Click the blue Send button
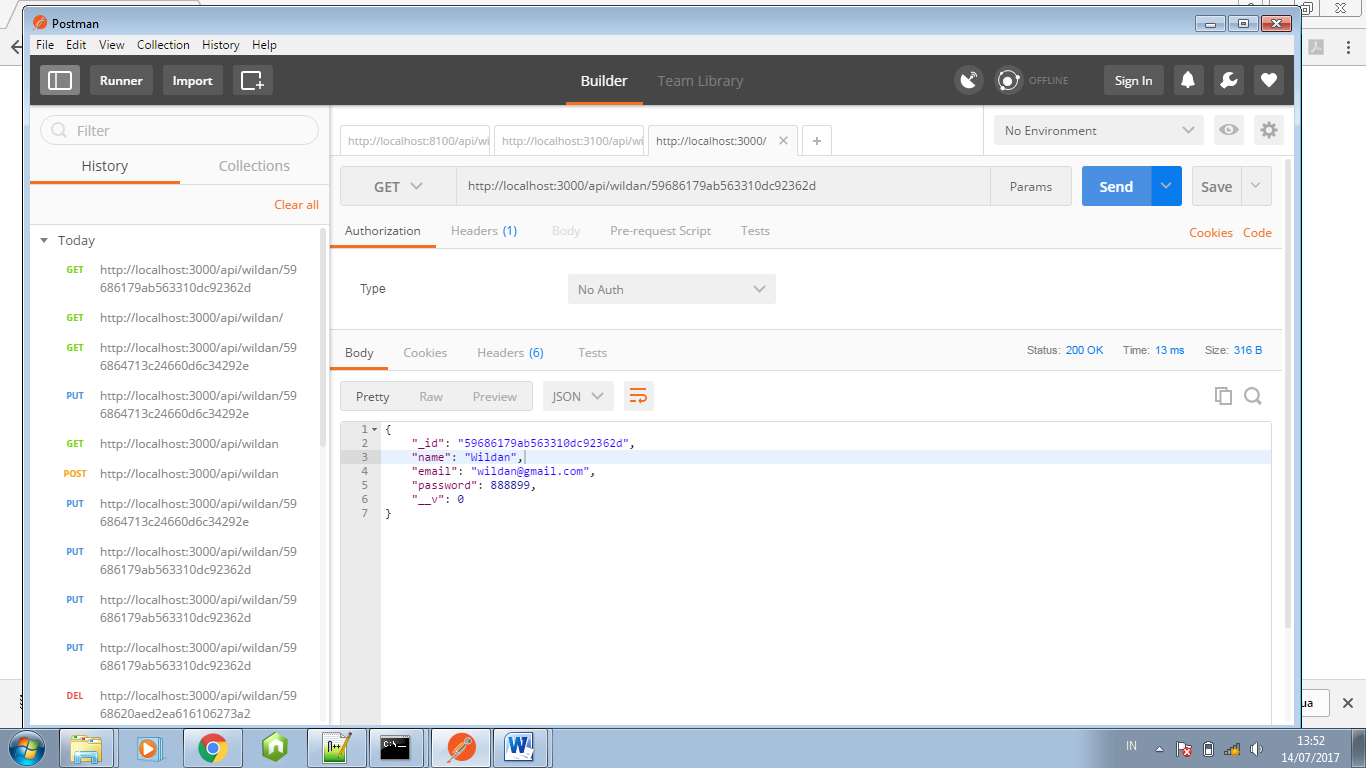Image resolution: width=1366 pixels, height=768 pixels. [x=1117, y=186]
